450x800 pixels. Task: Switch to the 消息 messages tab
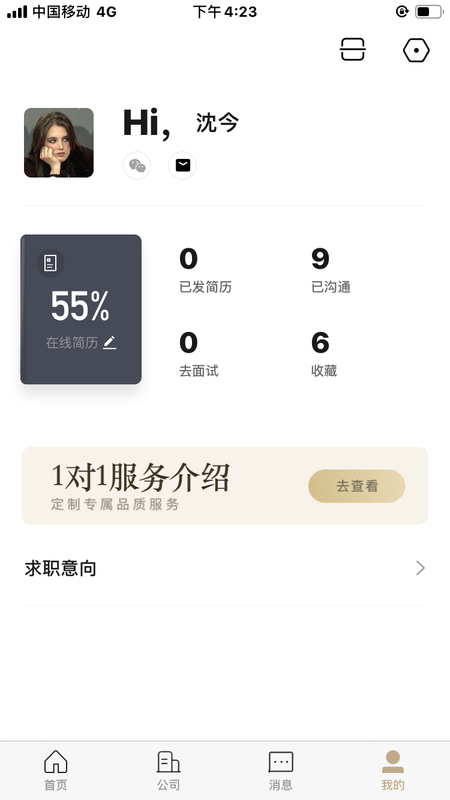(x=281, y=770)
